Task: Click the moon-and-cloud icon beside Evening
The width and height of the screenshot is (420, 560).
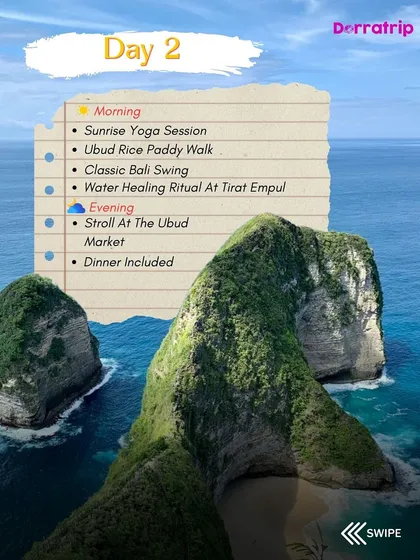Action: [76, 206]
